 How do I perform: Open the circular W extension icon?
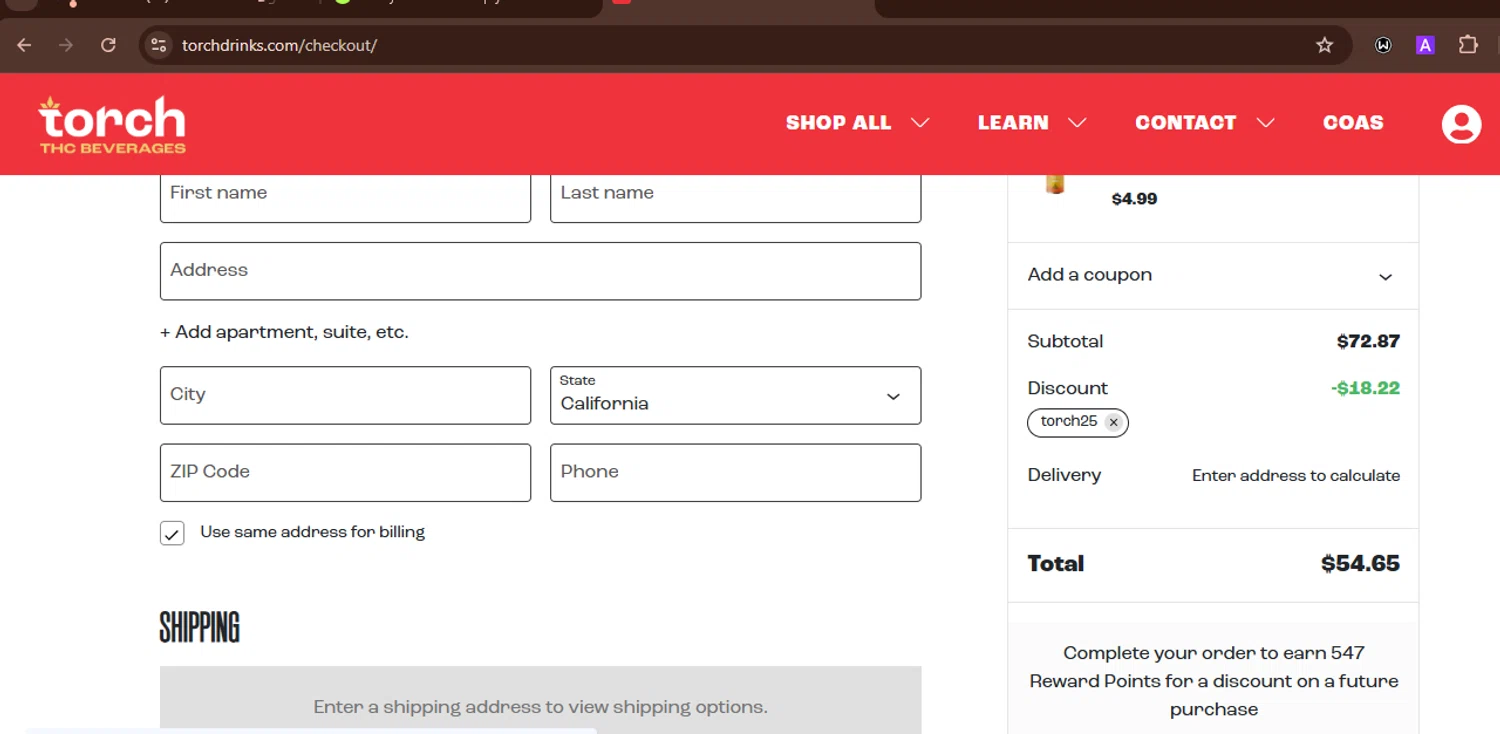pyautogui.click(x=1383, y=45)
